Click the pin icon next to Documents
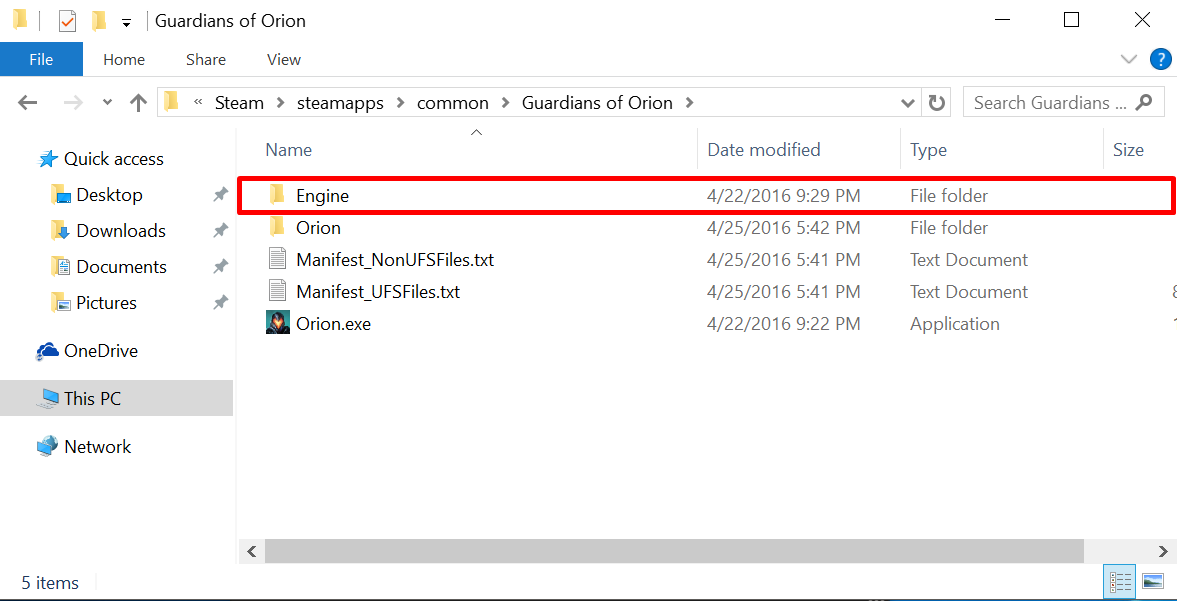Image resolution: width=1177 pixels, height=601 pixels. pyautogui.click(x=220, y=267)
